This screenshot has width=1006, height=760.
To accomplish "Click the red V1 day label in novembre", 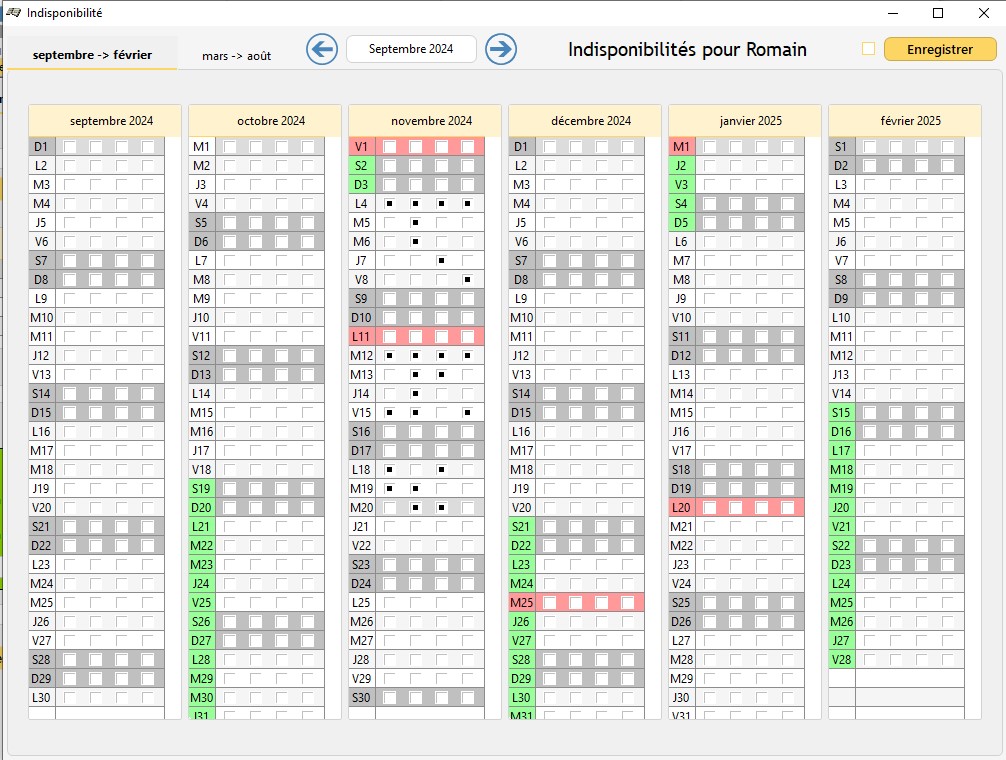I will [x=361, y=147].
